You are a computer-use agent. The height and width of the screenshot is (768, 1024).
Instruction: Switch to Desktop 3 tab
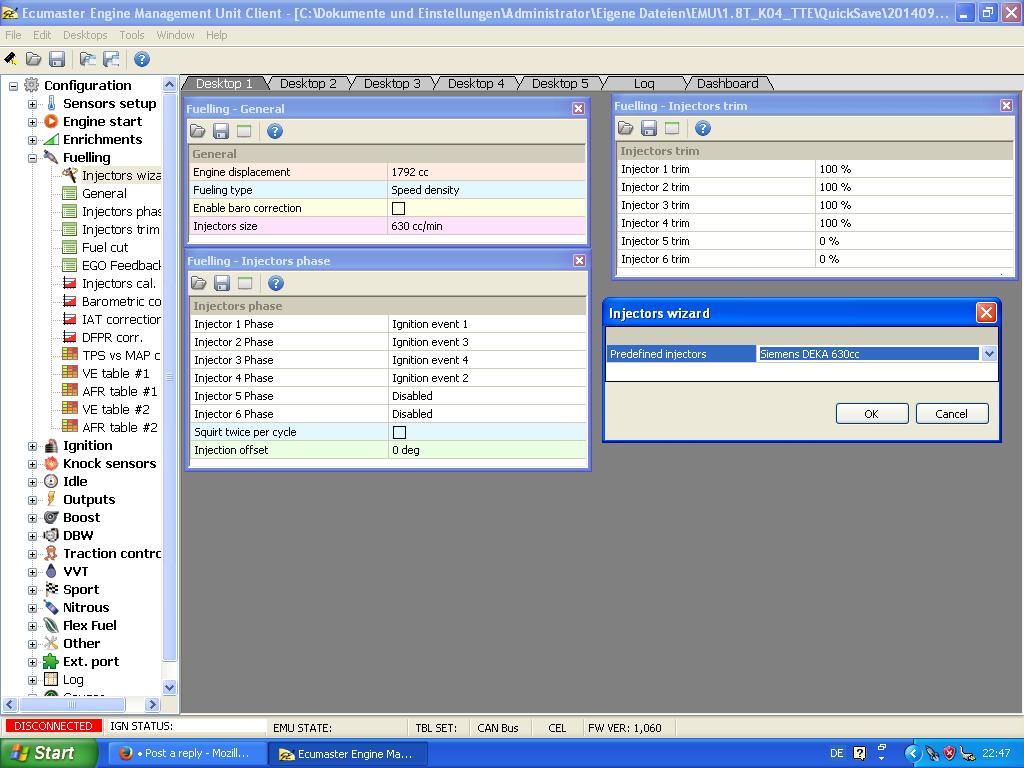click(x=392, y=84)
